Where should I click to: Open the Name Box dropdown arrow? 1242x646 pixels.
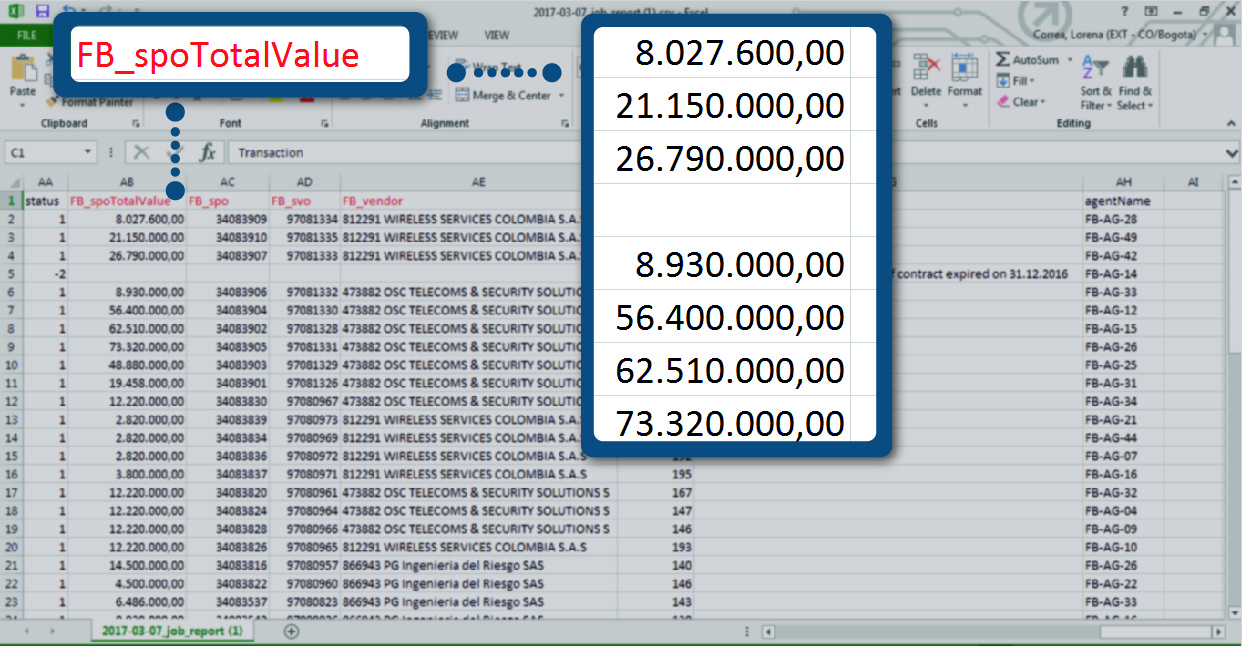point(89,153)
